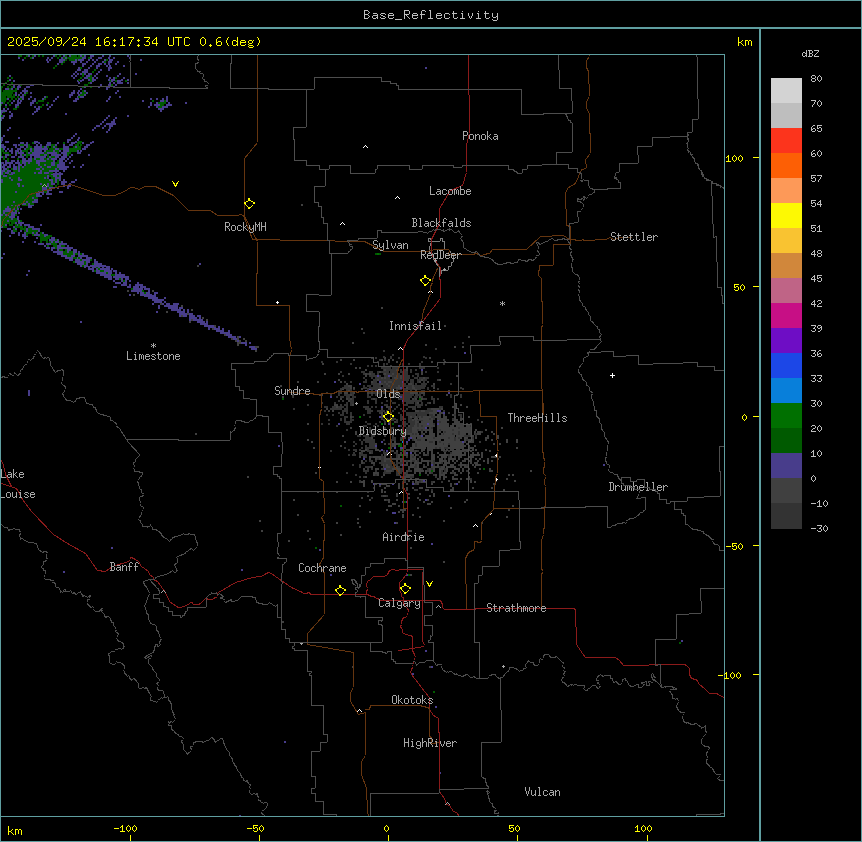The image size is (862, 842).
Task: Click the white plus marker northeast of ThreeHills
Action: (x=612, y=375)
